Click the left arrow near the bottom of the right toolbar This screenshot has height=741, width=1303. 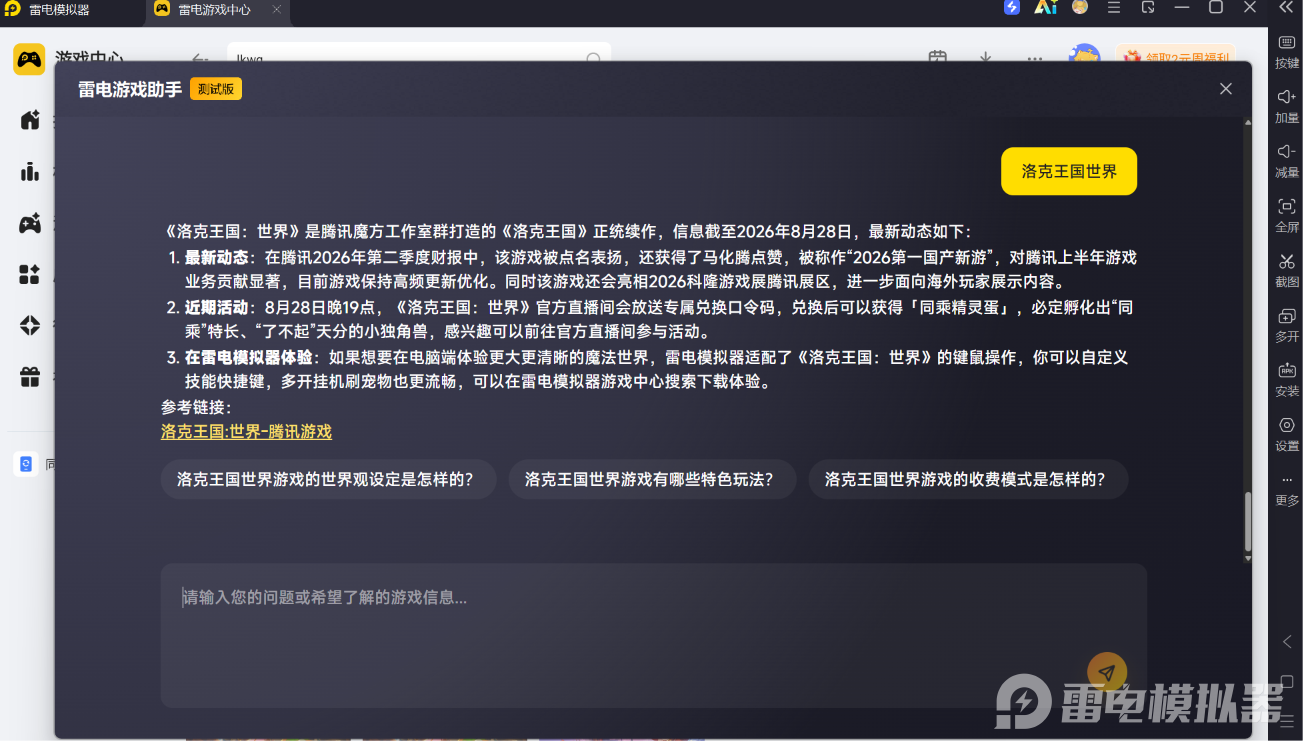coord(1287,642)
